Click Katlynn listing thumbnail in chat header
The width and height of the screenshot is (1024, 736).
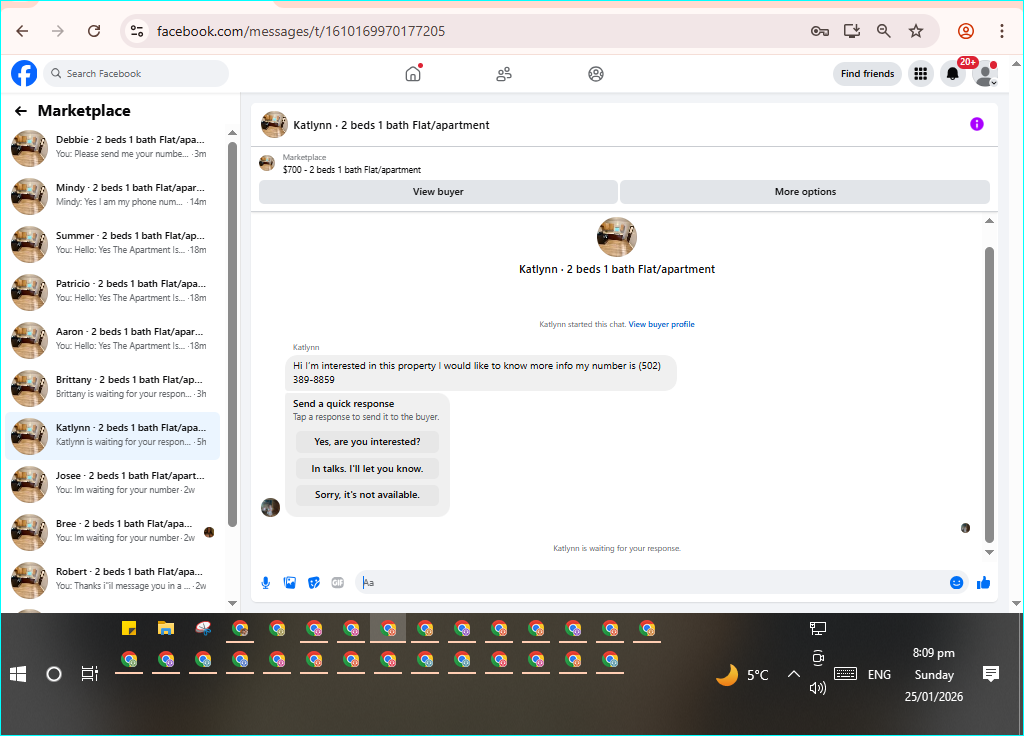(274, 124)
